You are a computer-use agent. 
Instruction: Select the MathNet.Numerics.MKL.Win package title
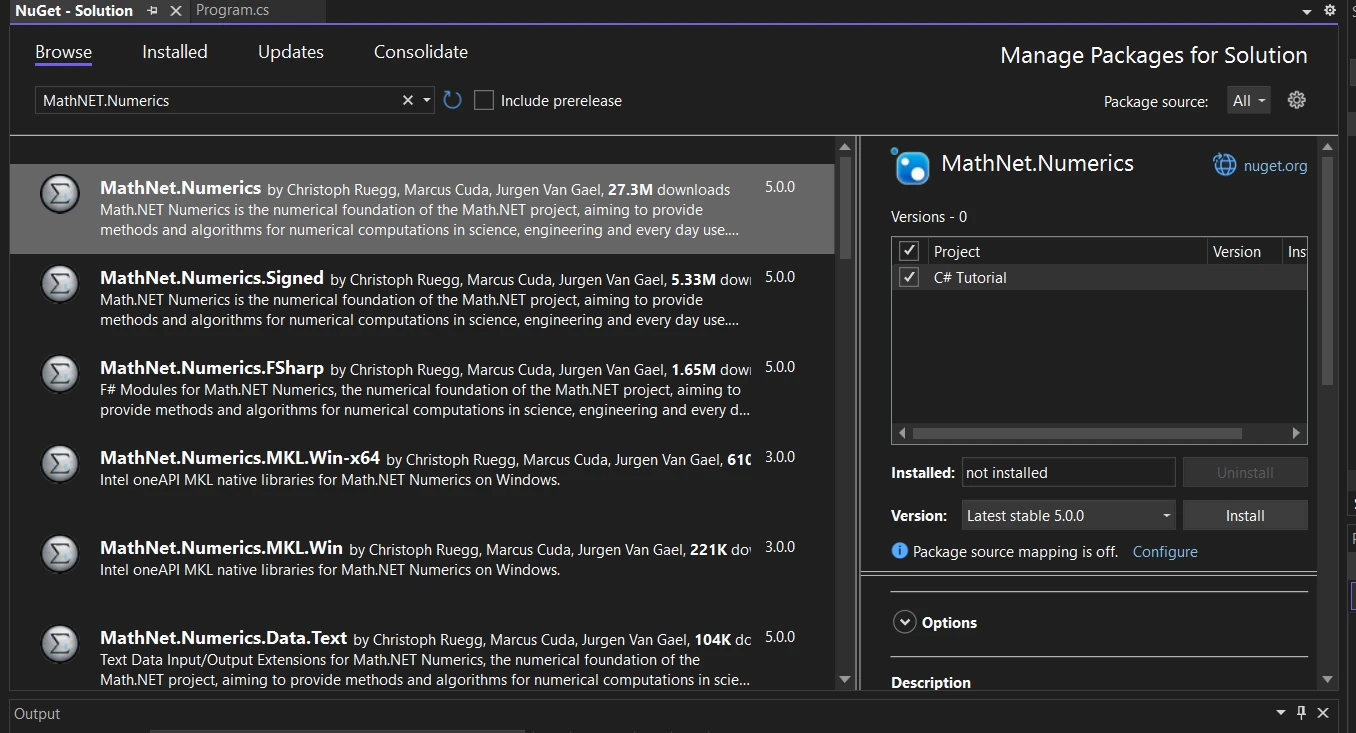221,548
